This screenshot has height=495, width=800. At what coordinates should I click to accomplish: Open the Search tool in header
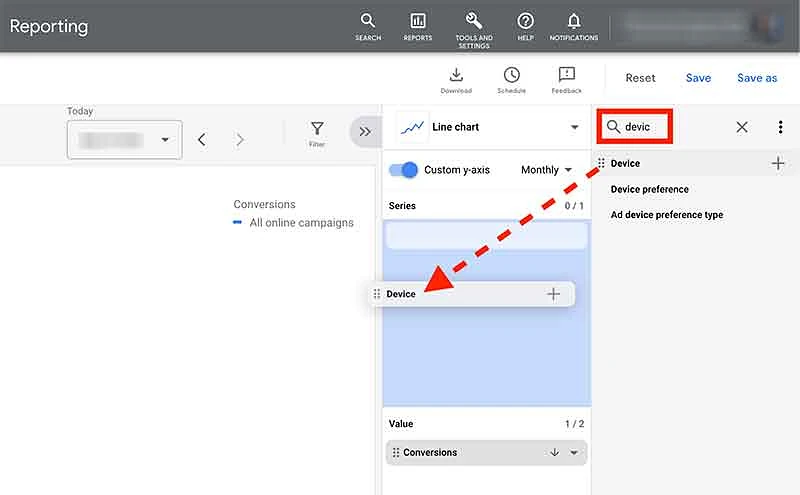(x=367, y=27)
